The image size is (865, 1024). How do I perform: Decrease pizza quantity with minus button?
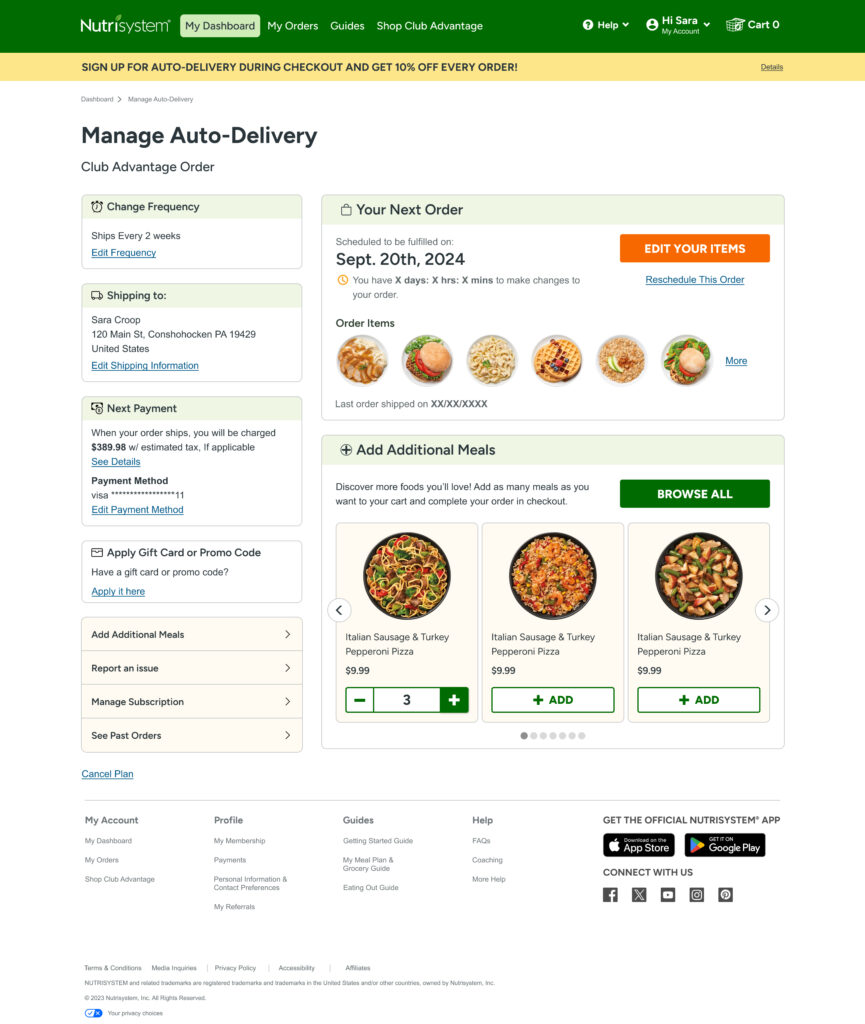click(x=360, y=700)
